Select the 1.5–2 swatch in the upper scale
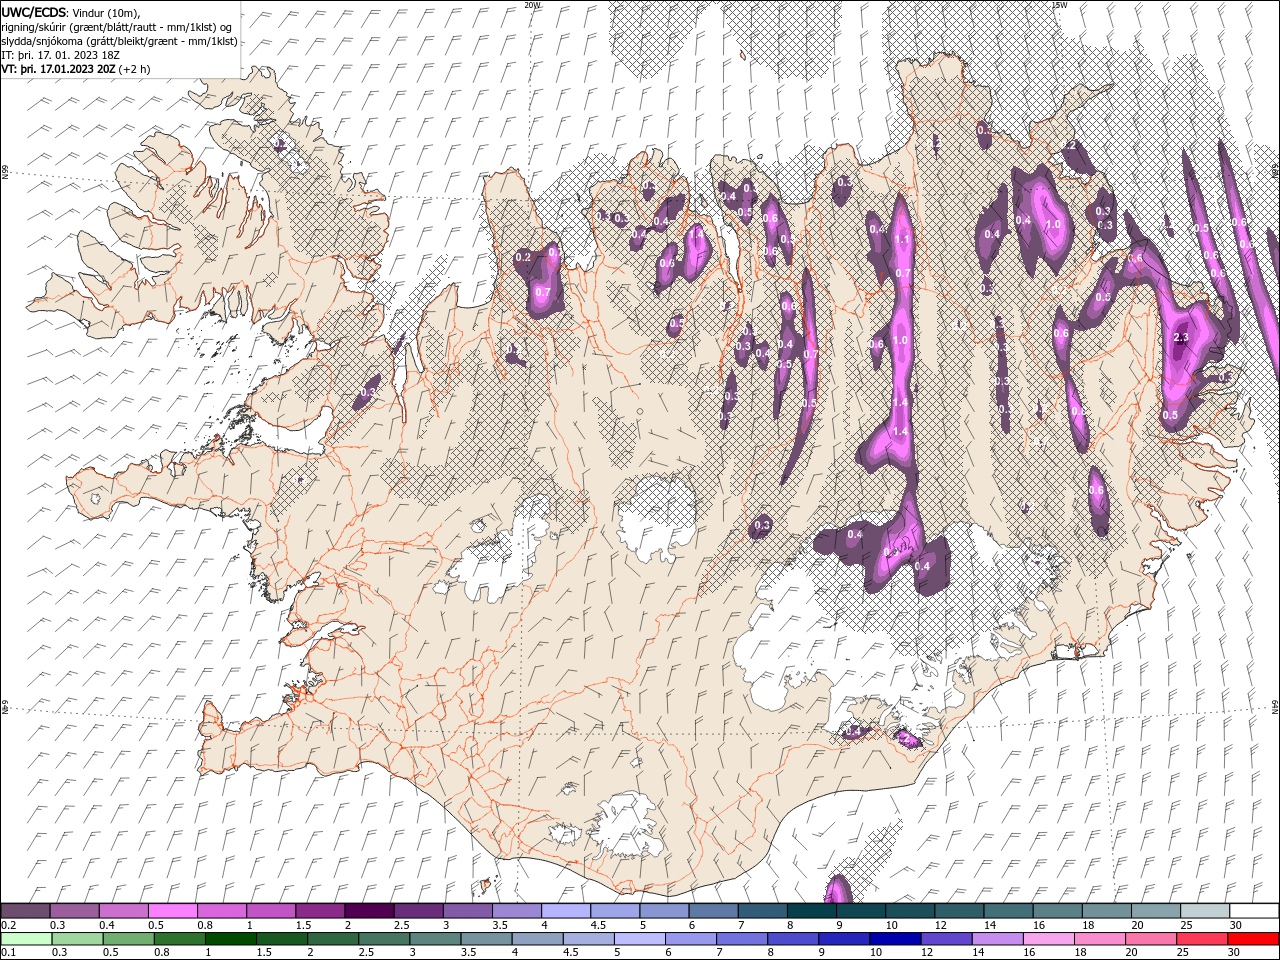This screenshot has width=1280, height=960. (x=319, y=911)
